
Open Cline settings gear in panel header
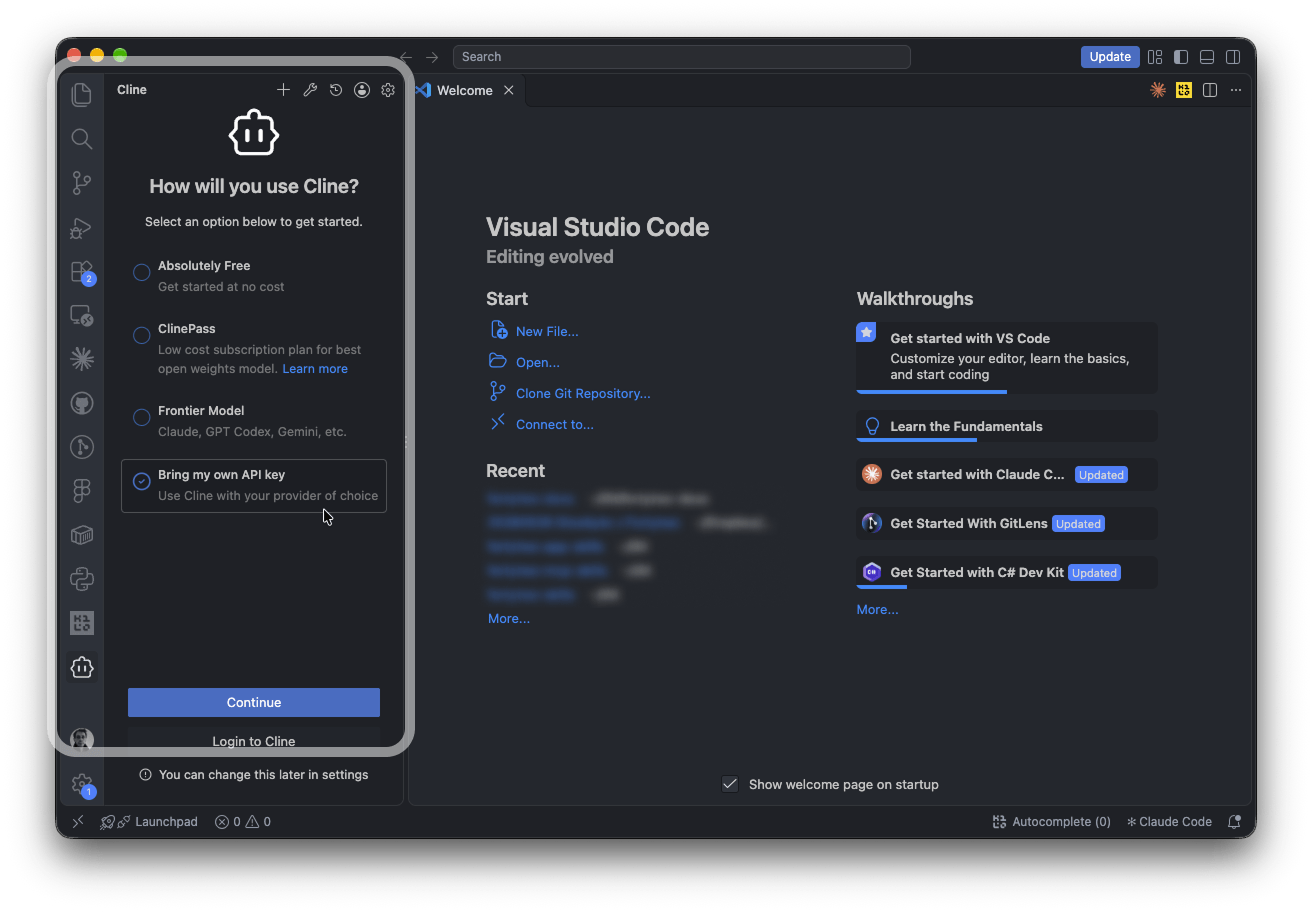388,90
